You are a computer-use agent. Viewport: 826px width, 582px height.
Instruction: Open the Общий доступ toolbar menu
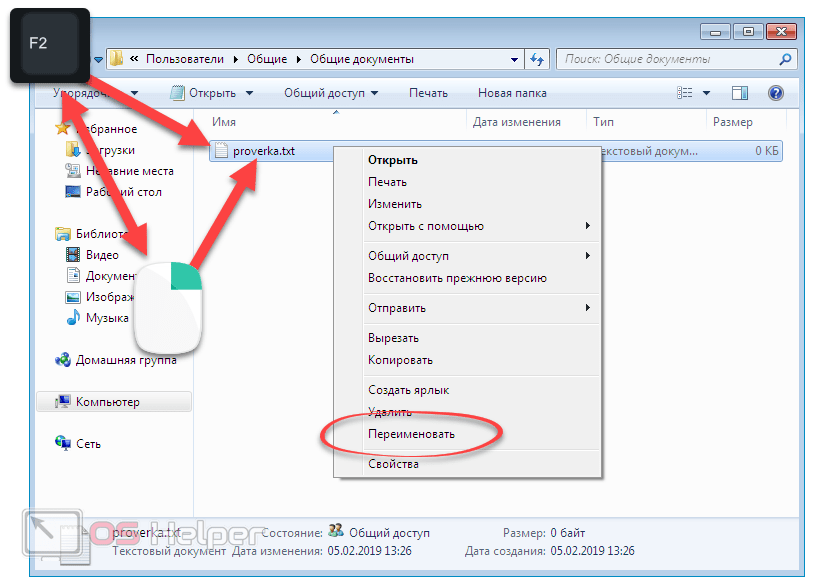pos(331,93)
